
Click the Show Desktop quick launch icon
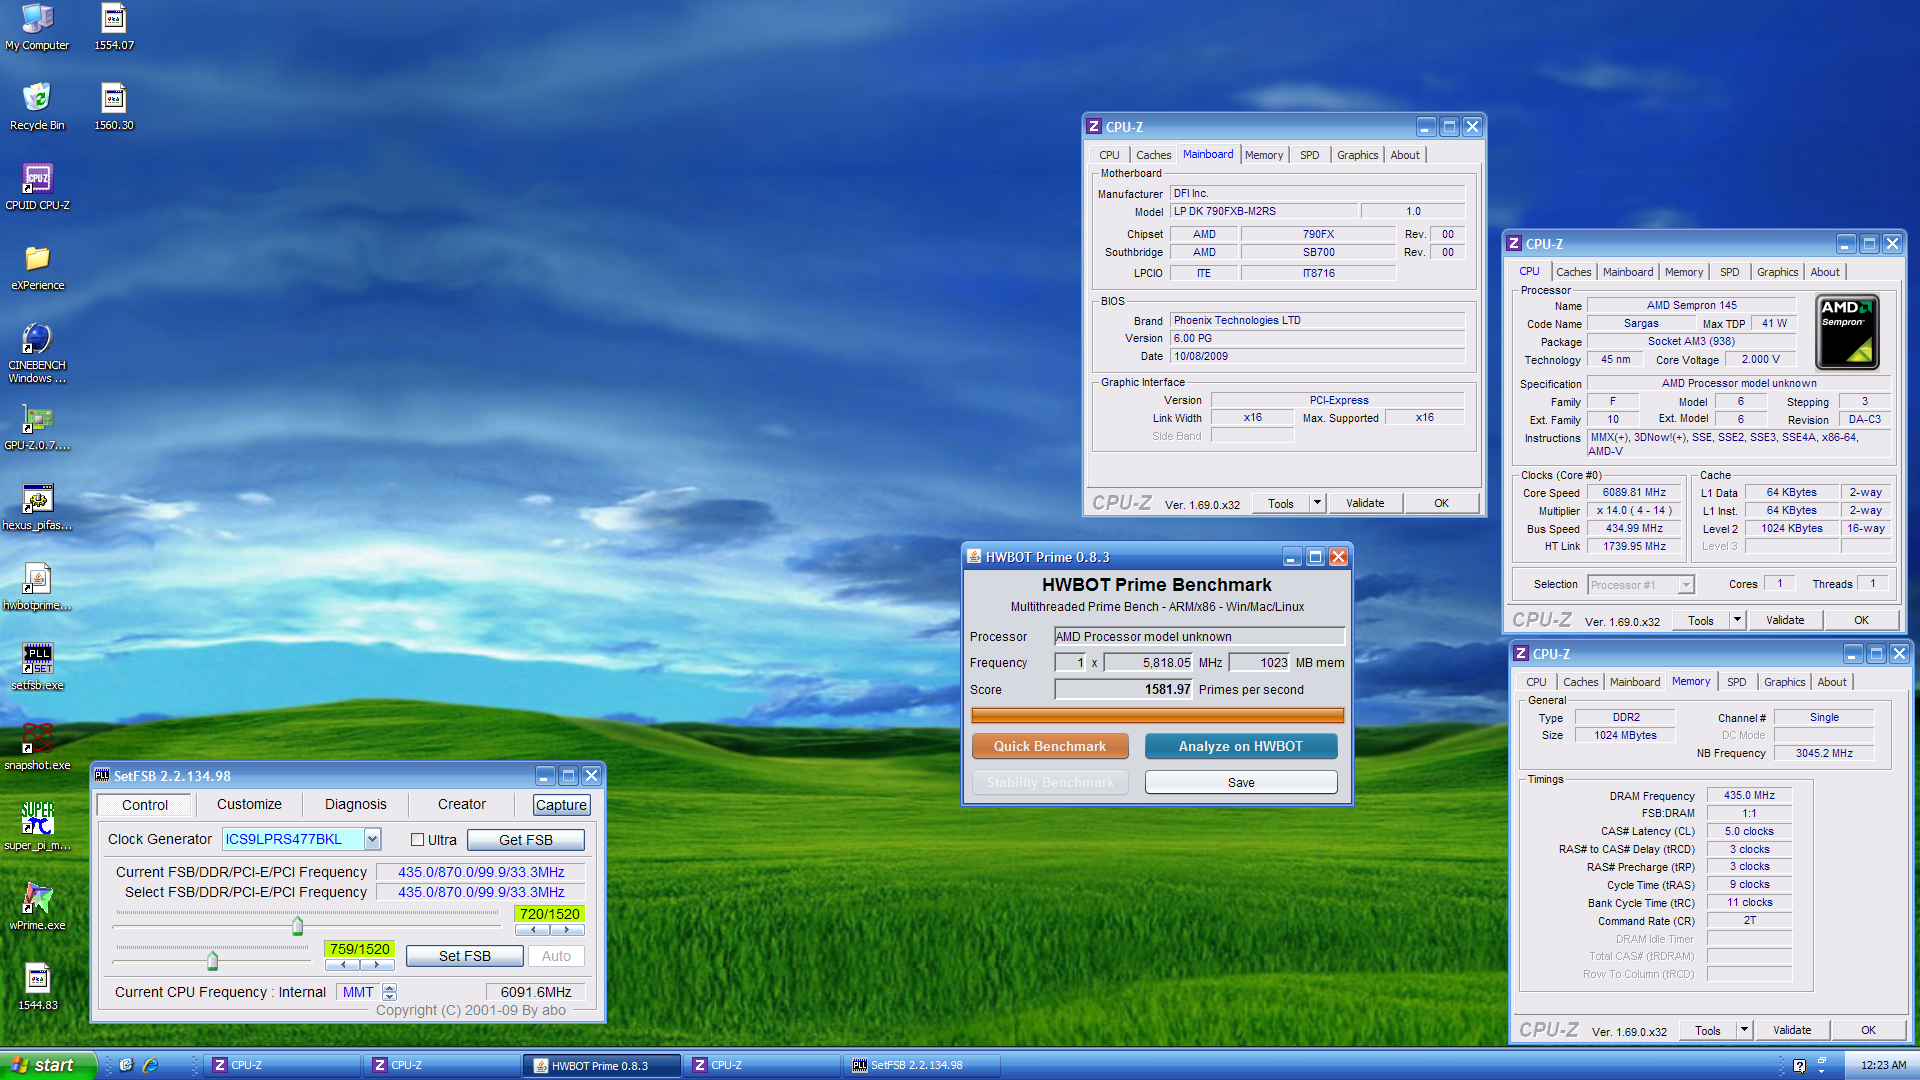point(126,1065)
